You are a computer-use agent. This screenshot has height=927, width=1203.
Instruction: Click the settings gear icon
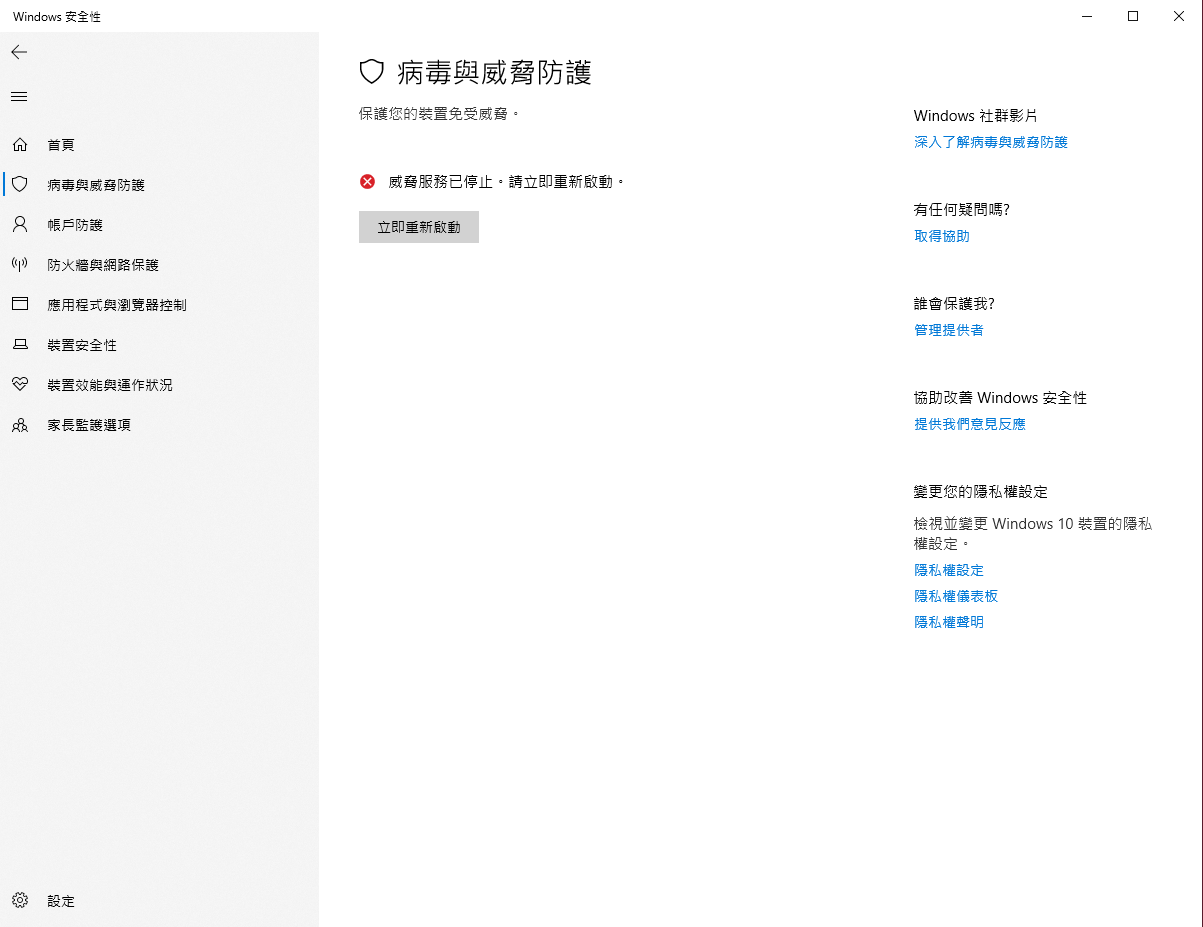click(19, 901)
